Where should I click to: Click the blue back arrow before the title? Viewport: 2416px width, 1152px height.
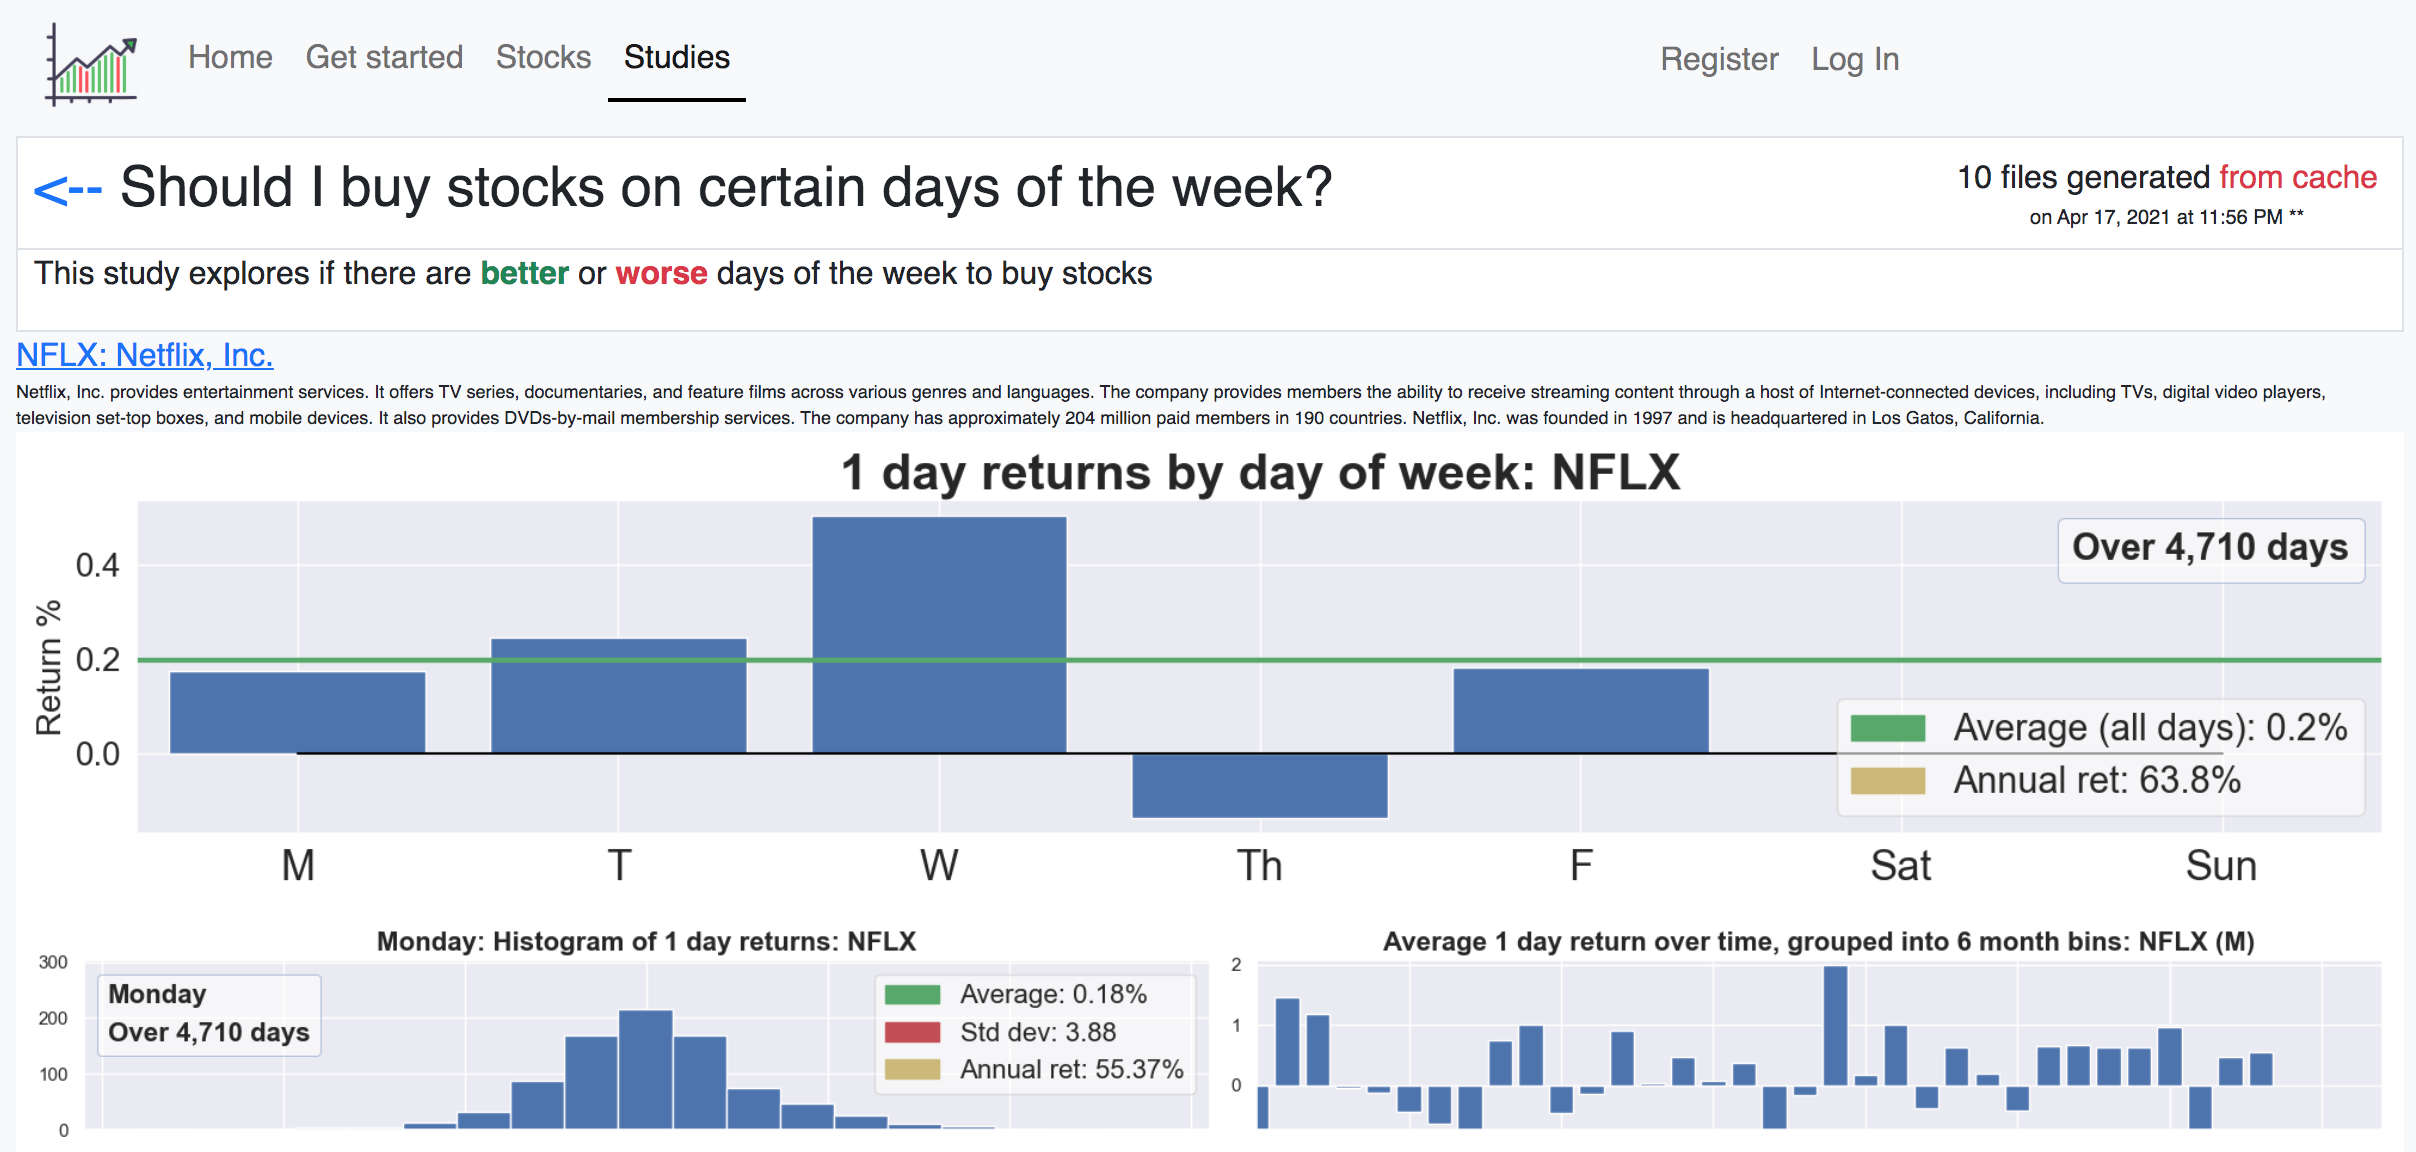coord(70,188)
